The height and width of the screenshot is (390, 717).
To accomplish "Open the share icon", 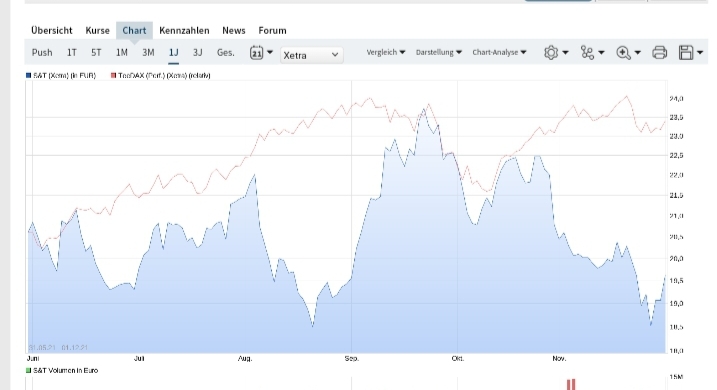I will pyautogui.click(x=587, y=53).
